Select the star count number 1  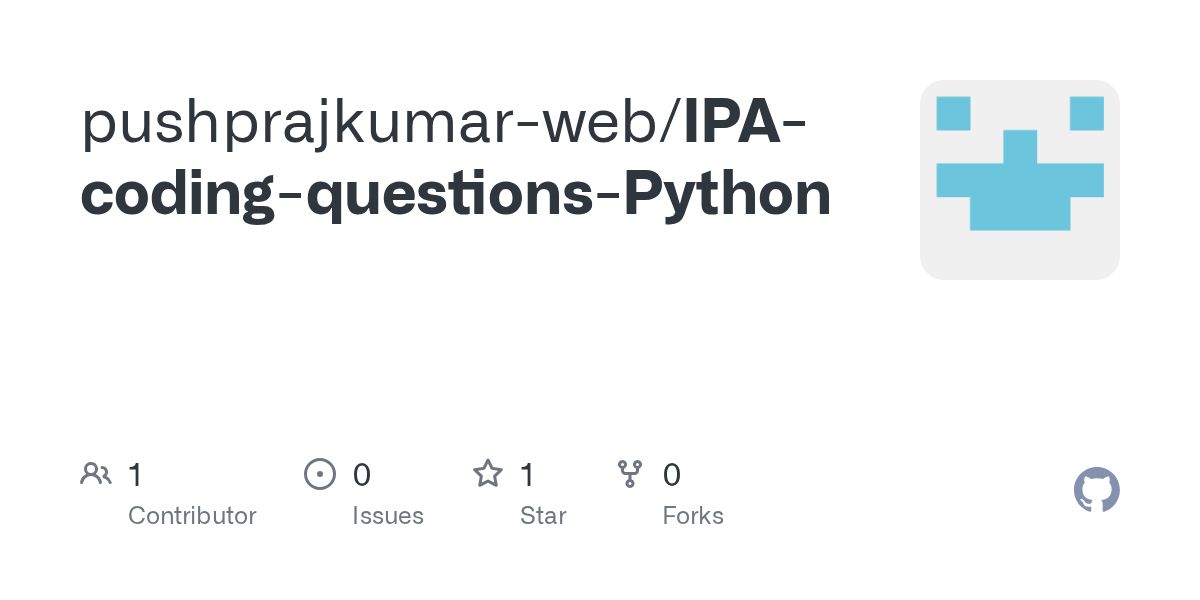coord(527,475)
